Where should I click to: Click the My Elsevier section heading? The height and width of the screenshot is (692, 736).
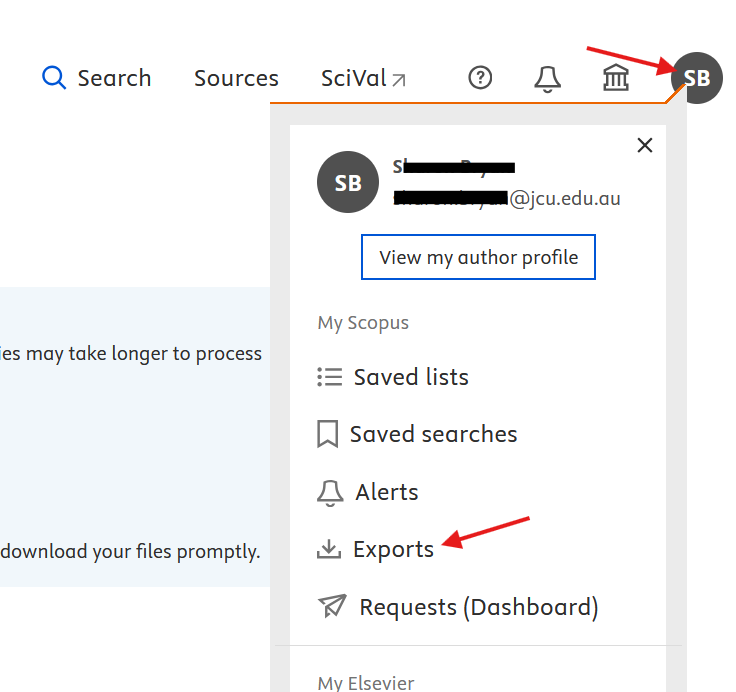click(x=366, y=683)
